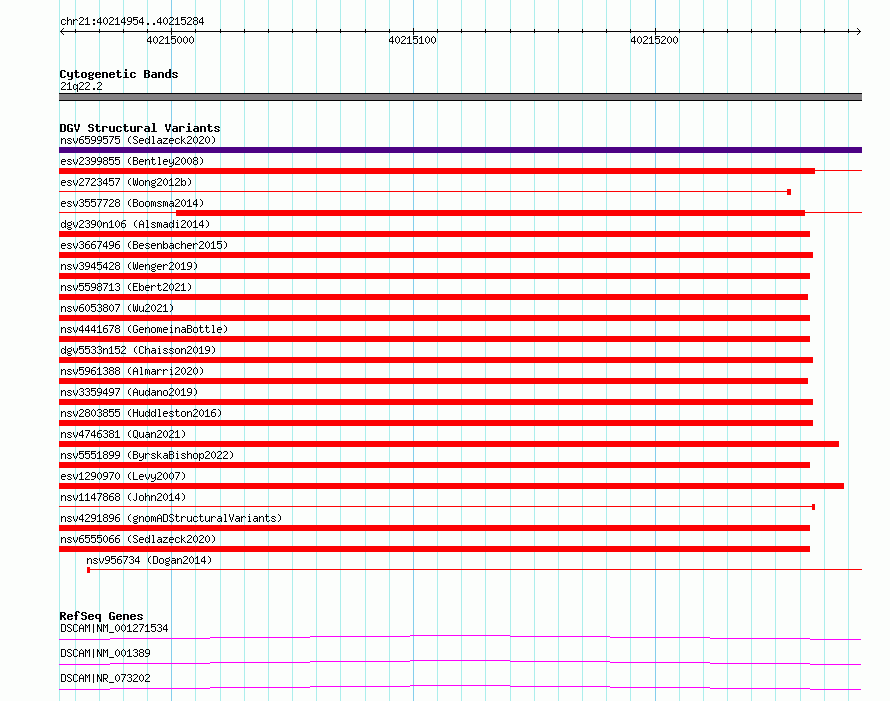Click the red start marker of nsv956734
Image resolution: width=890 pixels, height=701 pixels.
[x=89, y=570]
